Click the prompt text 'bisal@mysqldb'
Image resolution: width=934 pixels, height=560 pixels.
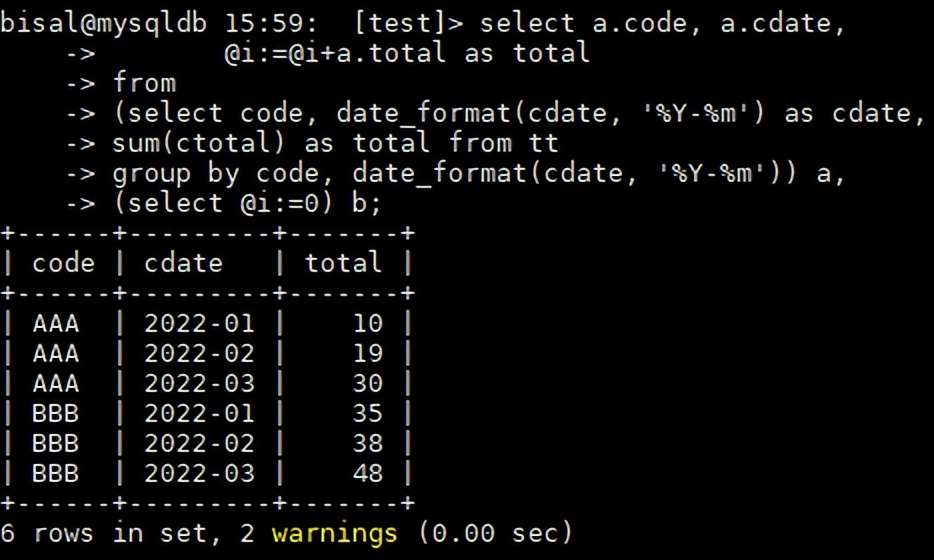coord(104,24)
